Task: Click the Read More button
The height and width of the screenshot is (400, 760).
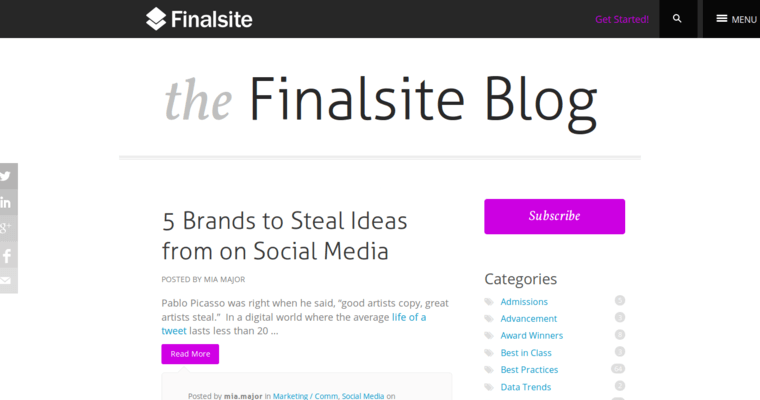Action: click(190, 354)
